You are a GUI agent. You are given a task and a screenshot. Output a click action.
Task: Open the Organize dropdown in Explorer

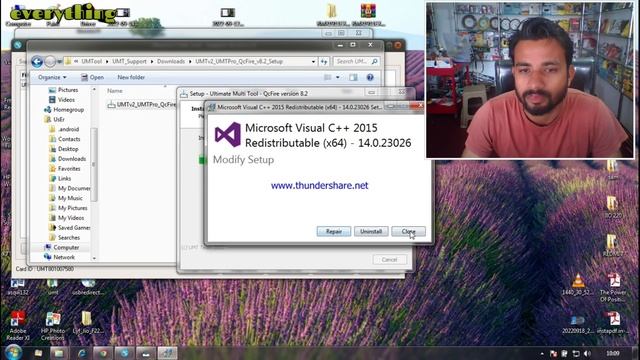click(52, 77)
